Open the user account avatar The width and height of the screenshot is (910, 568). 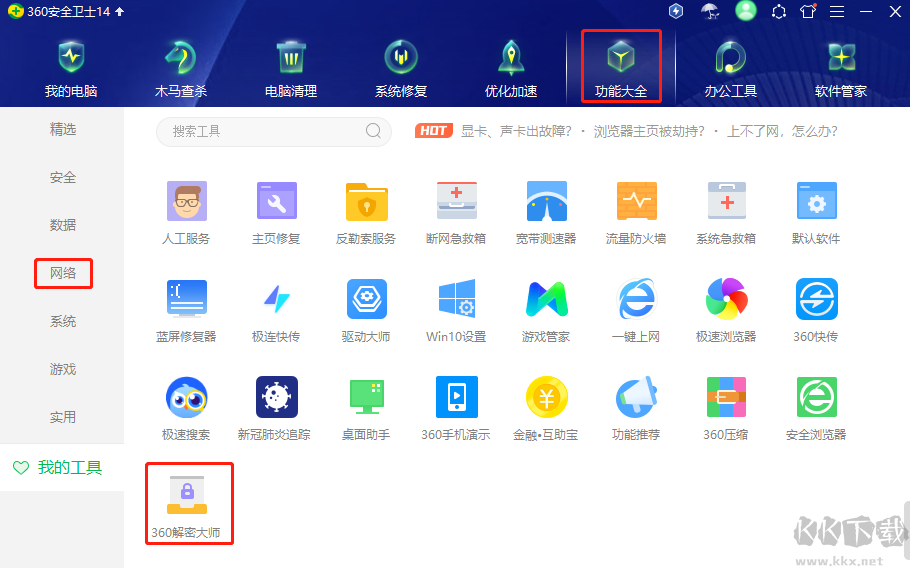[x=746, y=10]
